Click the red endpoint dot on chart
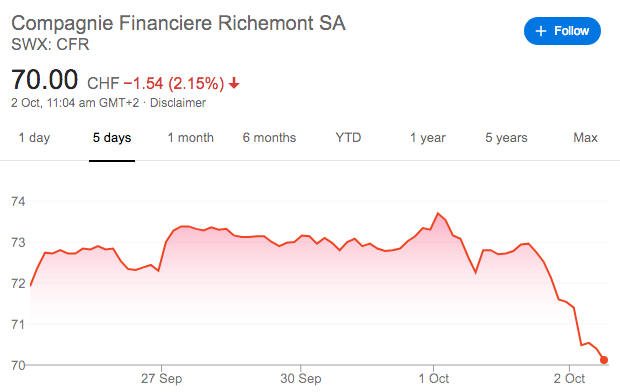 [x=604, y=360]
